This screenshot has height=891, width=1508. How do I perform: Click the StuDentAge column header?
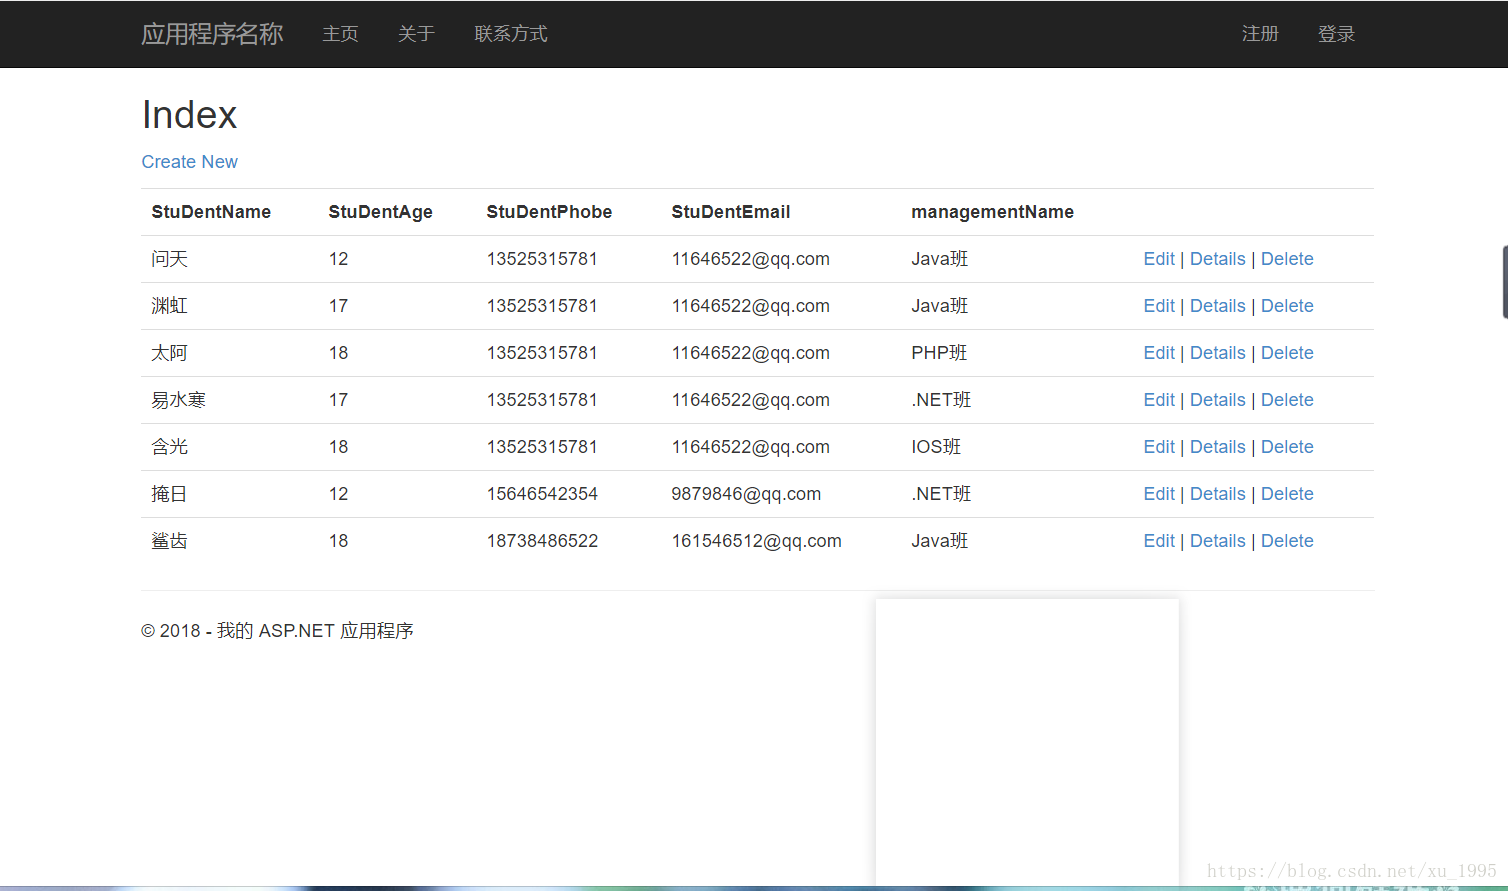(x=381, y=212)
